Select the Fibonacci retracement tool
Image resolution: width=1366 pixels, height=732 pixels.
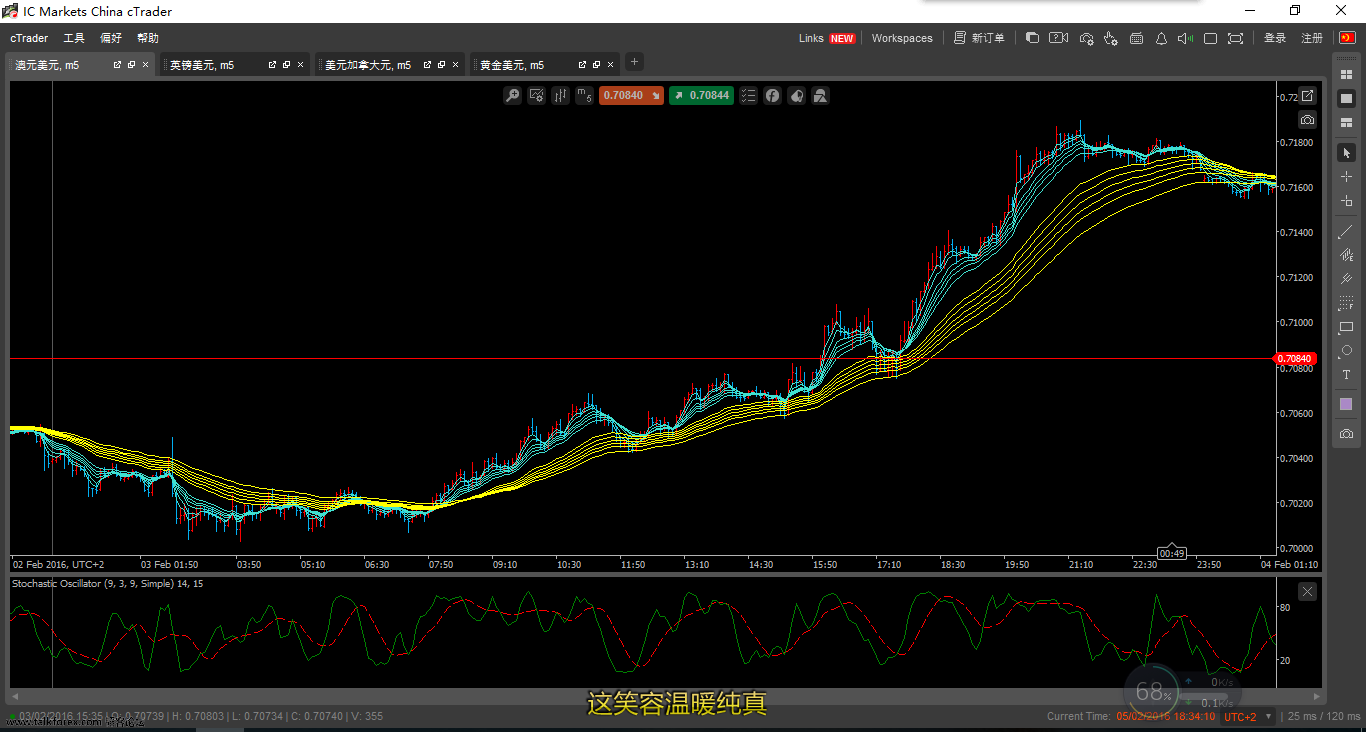click(1346, 303)
